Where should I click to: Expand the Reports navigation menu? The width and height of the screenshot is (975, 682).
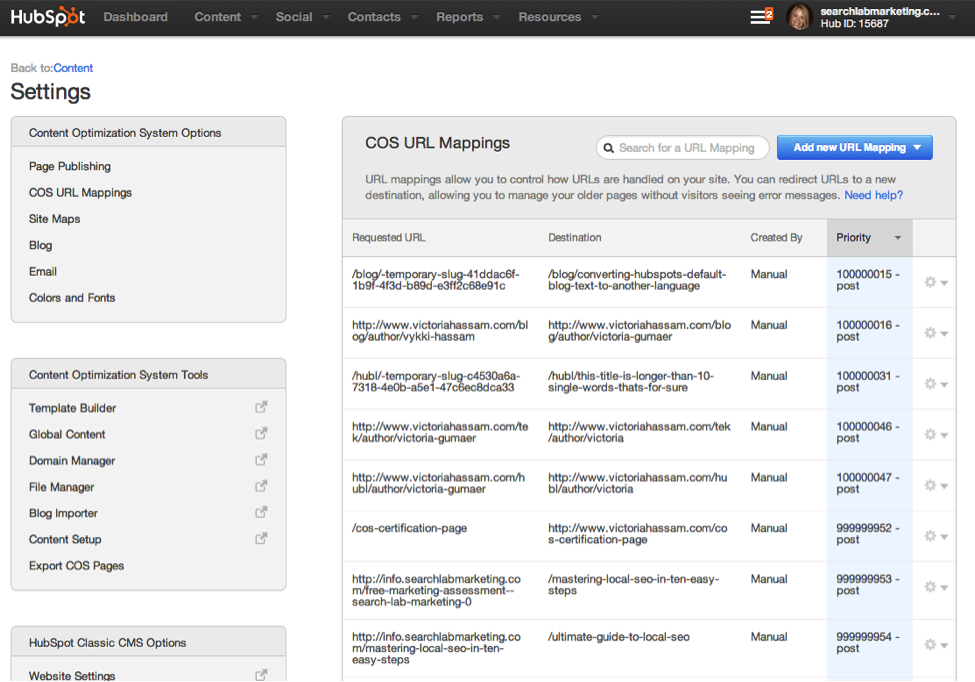coord(468,17)
